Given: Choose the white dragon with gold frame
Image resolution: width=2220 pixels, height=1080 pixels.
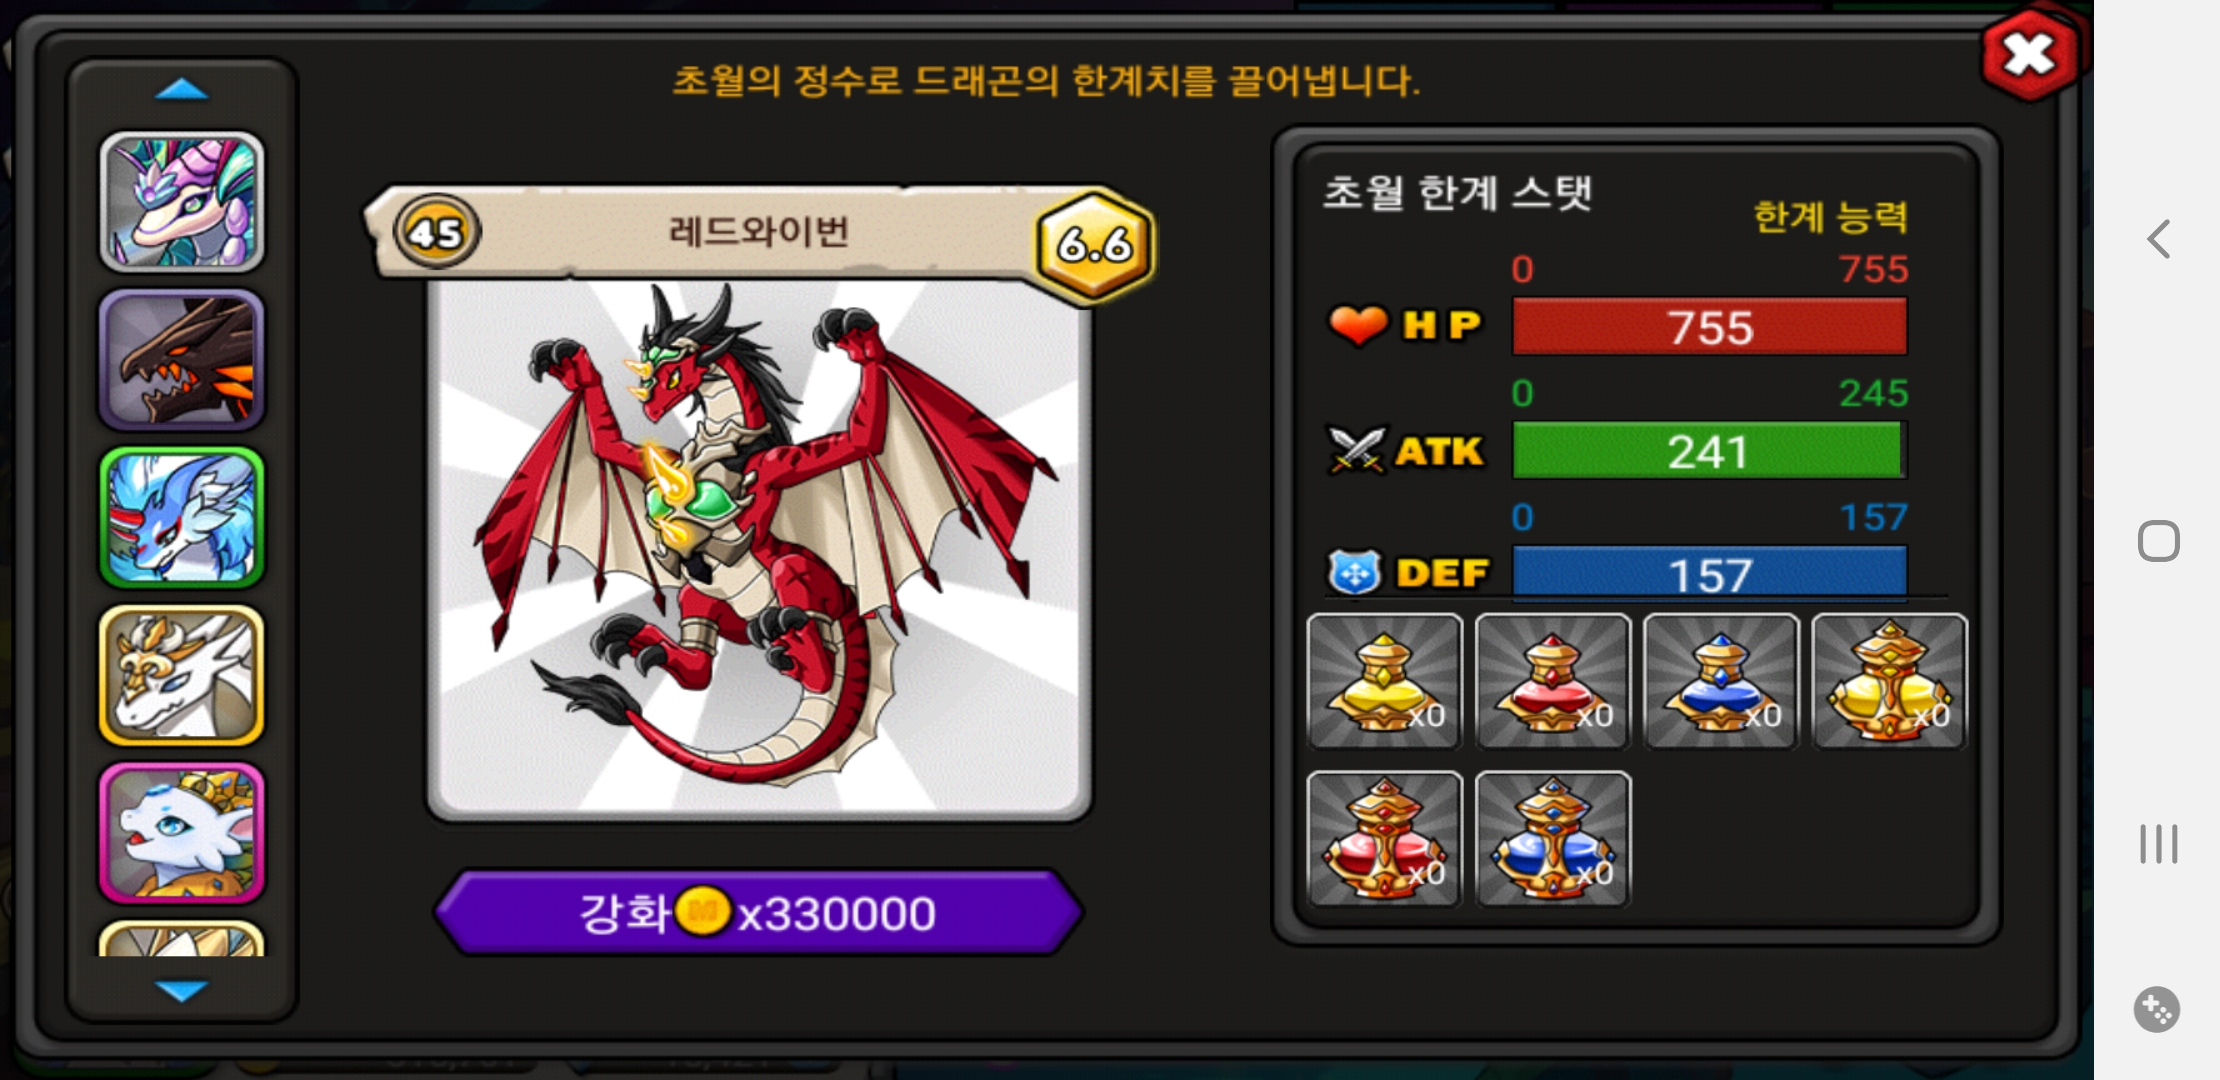Looking at the screenshot, I should [x=181, y=675].
